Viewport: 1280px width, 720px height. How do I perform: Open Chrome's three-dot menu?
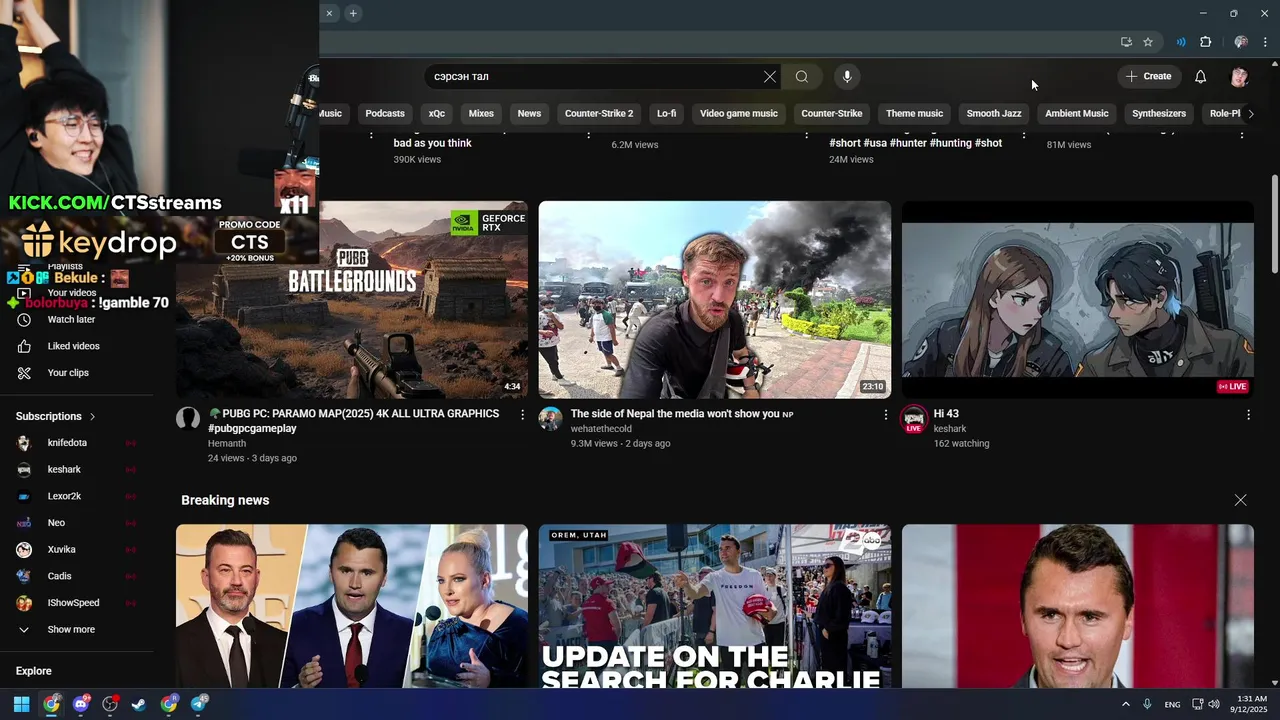click(x=1265, y=42)
